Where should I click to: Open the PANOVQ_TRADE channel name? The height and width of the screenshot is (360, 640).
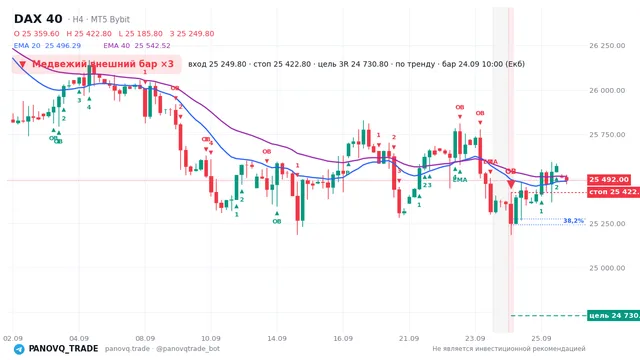[63, 349]
